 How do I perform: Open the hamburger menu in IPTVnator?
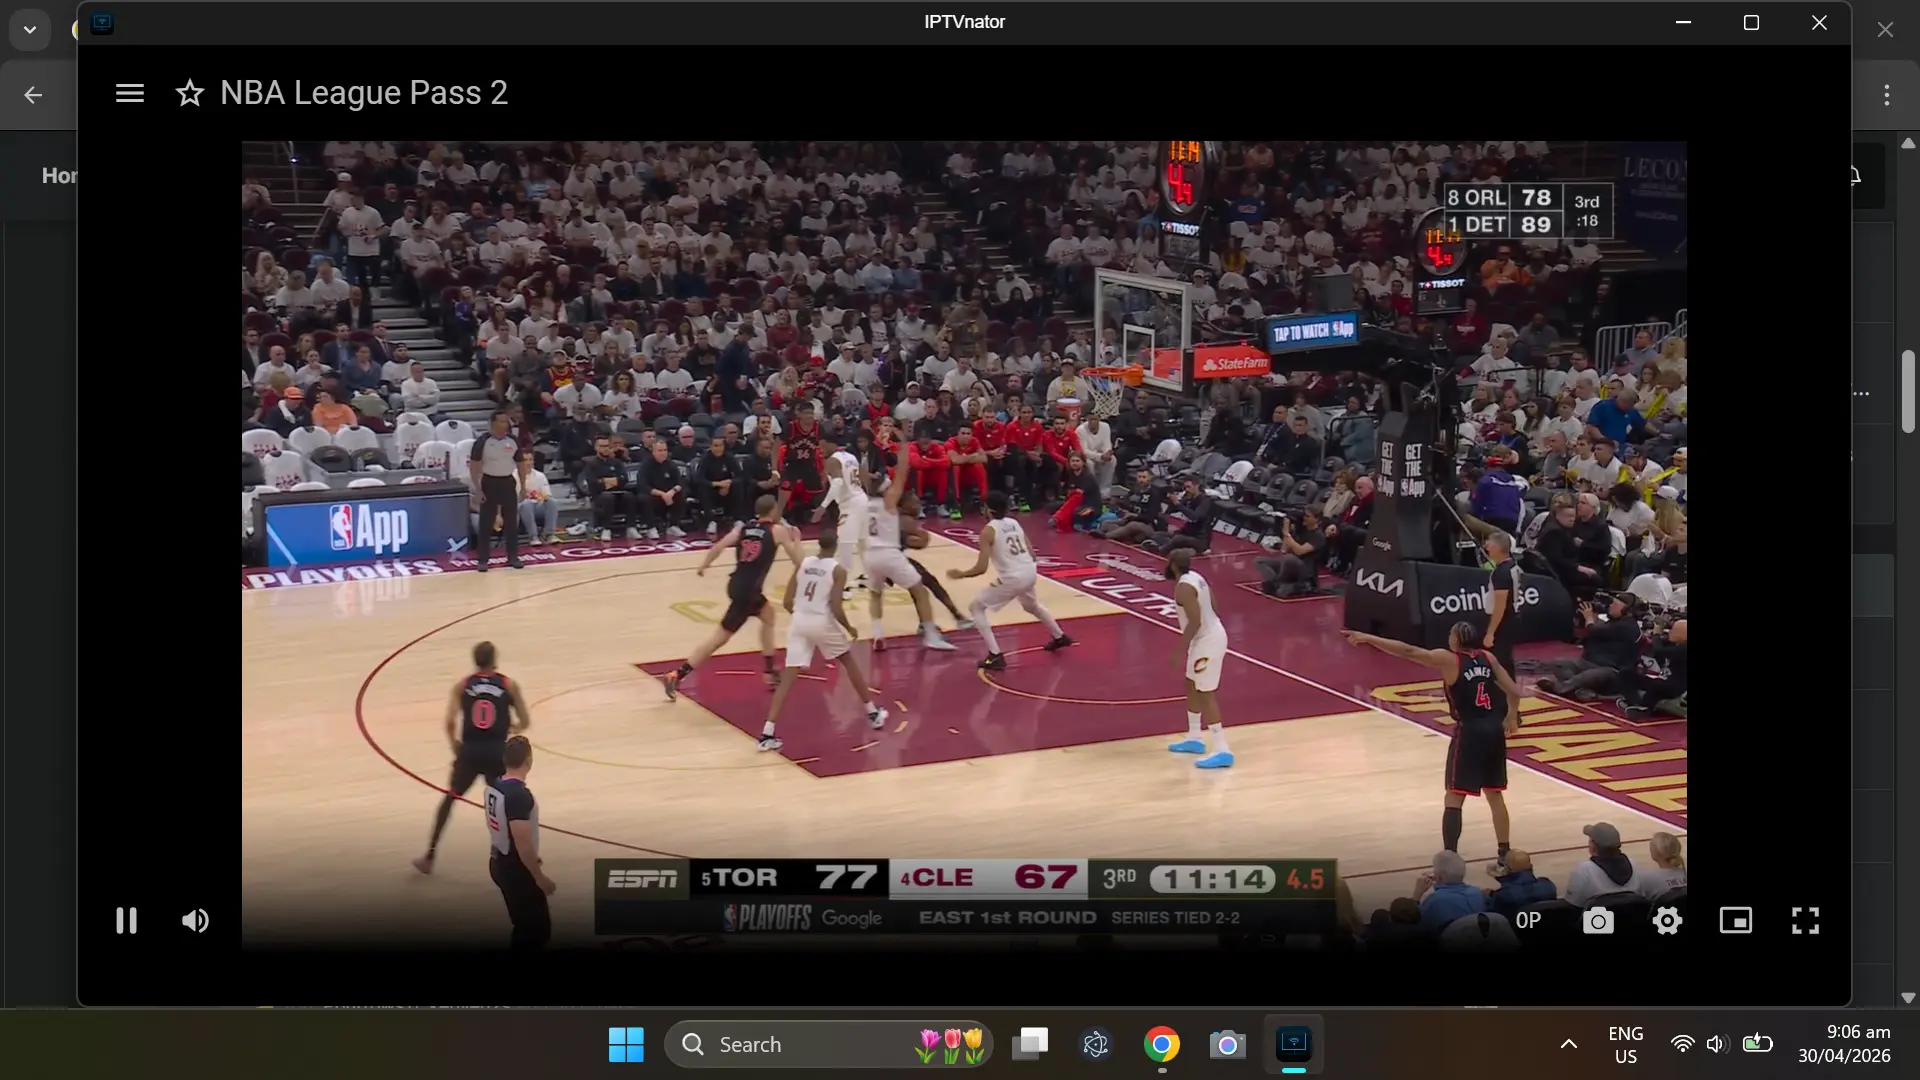pyautogui.click(x=130, y=93)
